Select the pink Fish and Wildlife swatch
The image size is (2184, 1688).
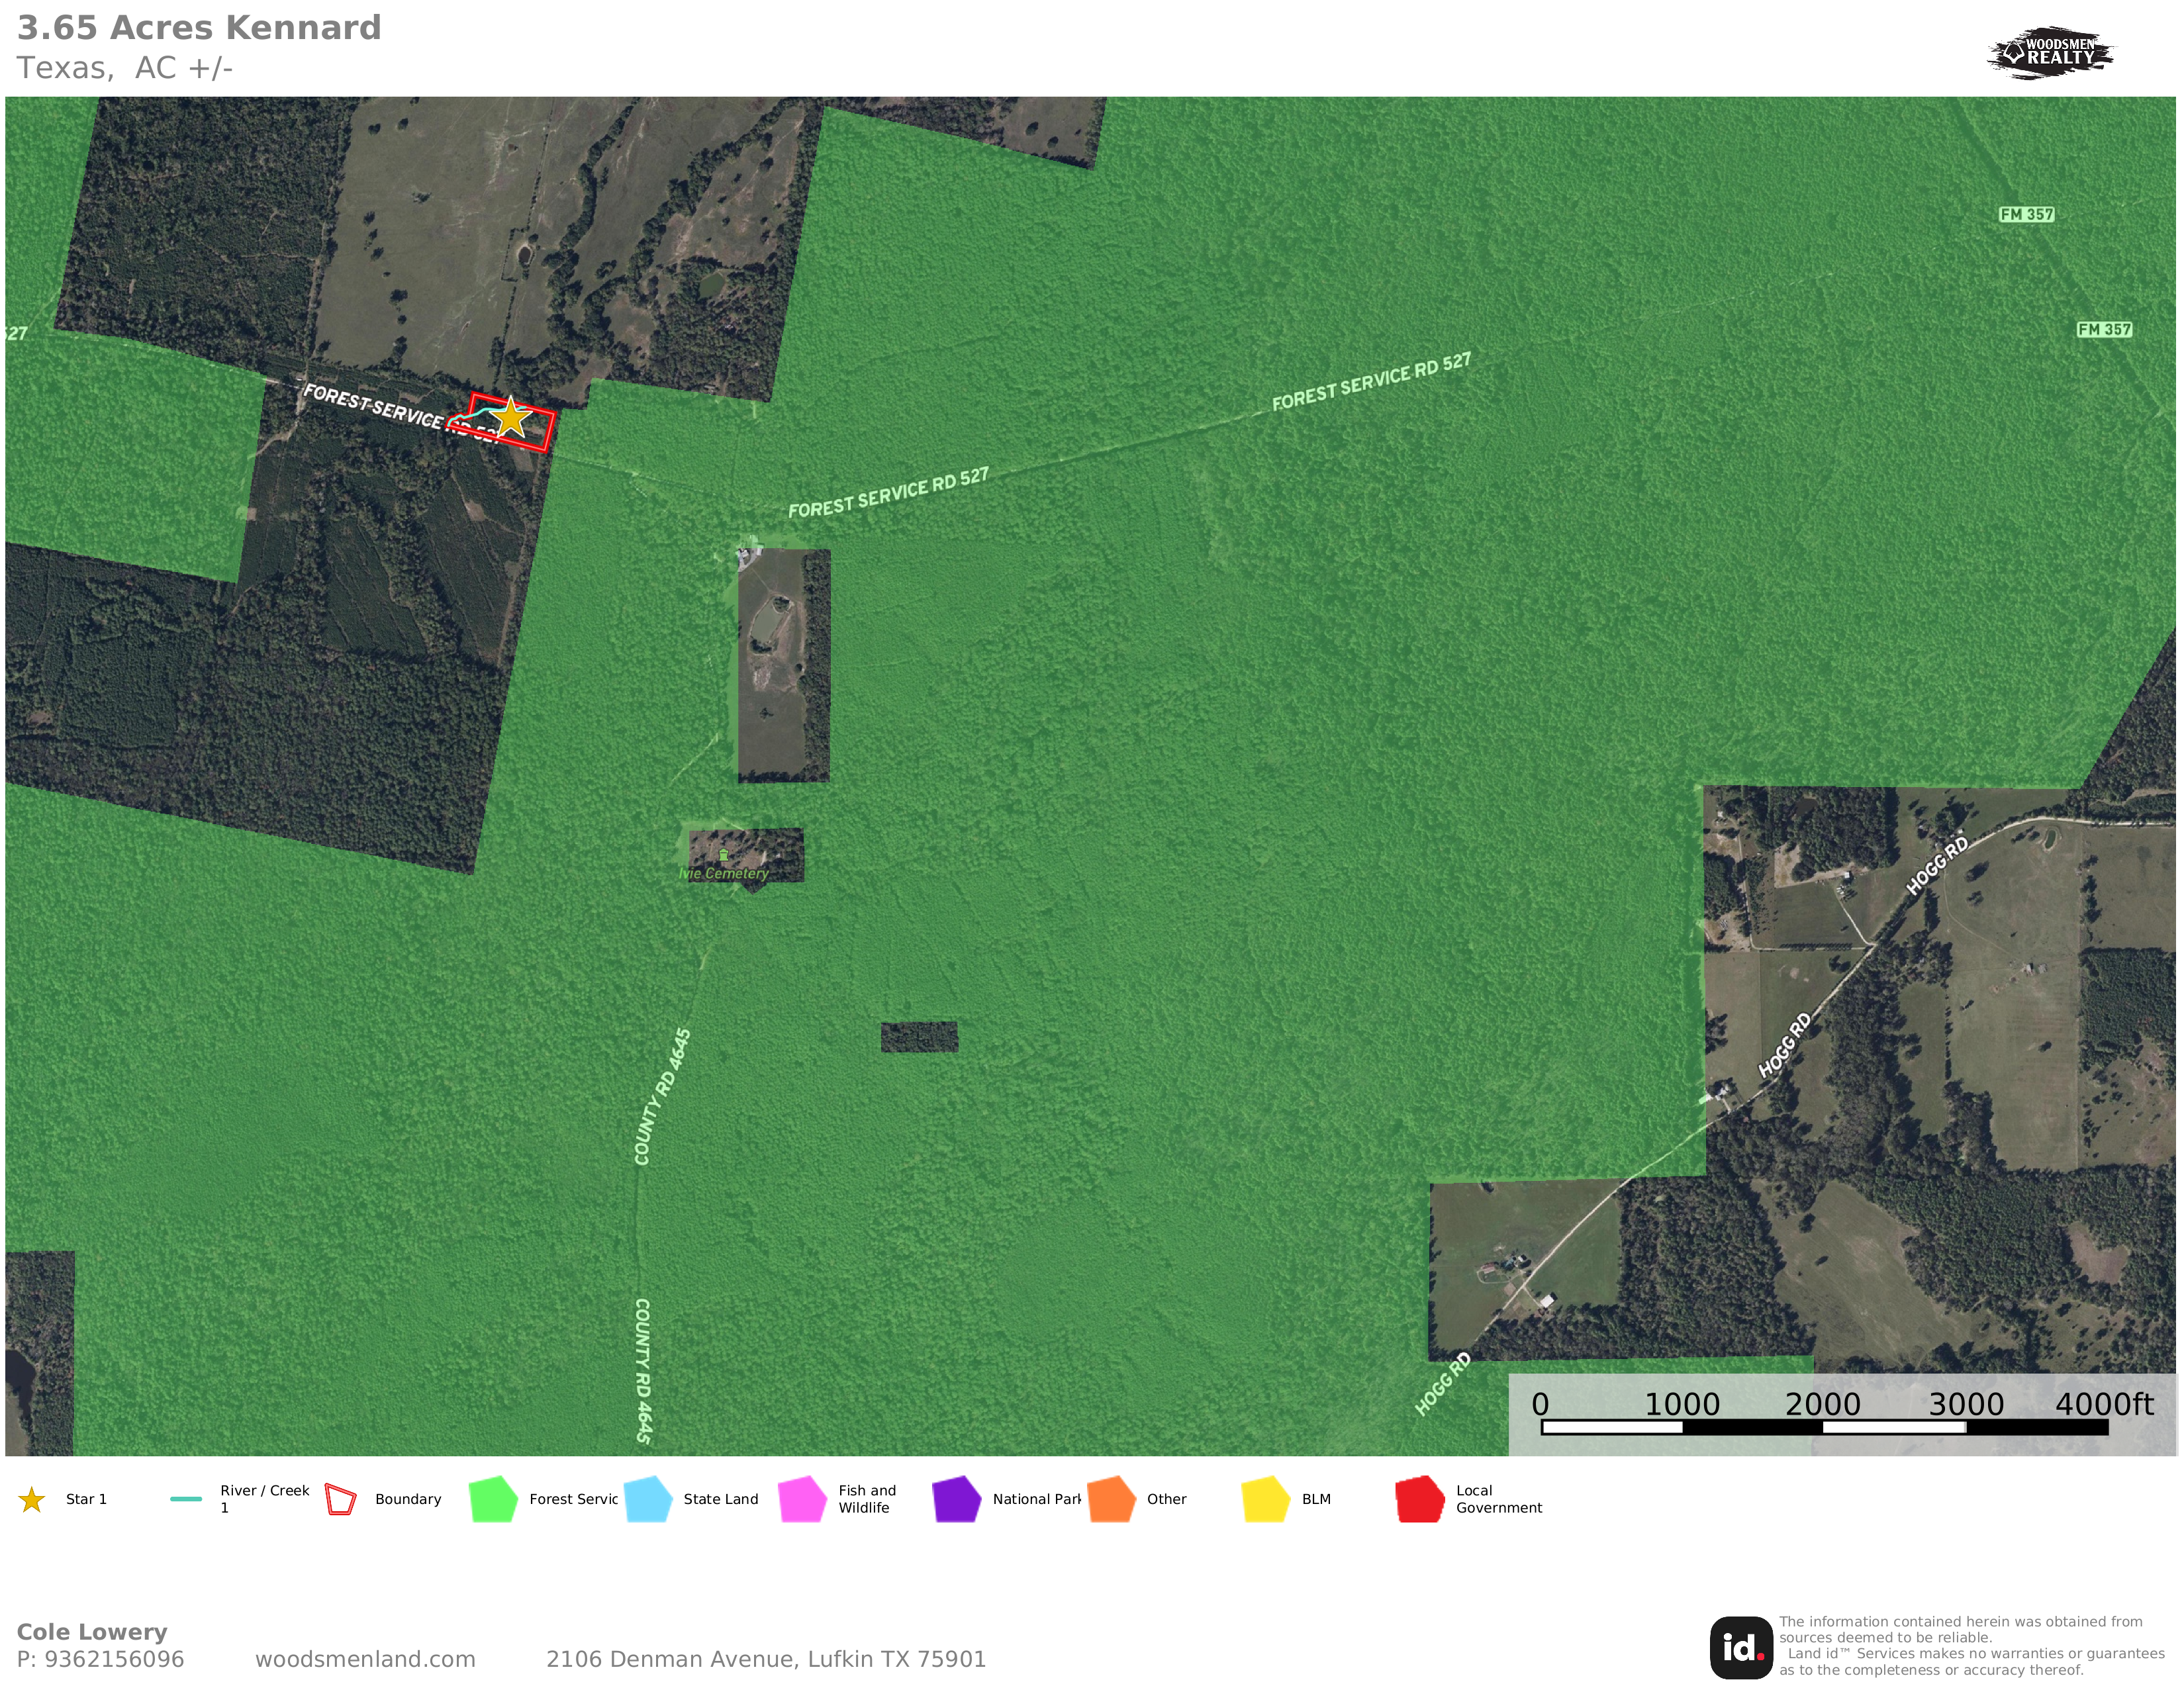(802, 1499)
